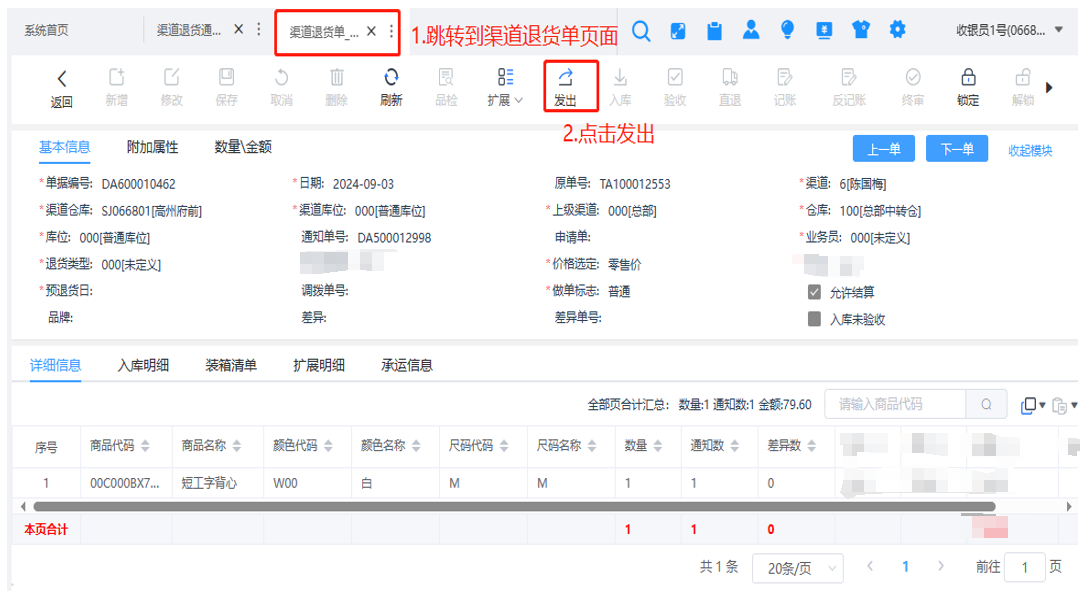Toggle the 入库未验收 checkbox
The image size is (1092, 614).
pos(814,319)
